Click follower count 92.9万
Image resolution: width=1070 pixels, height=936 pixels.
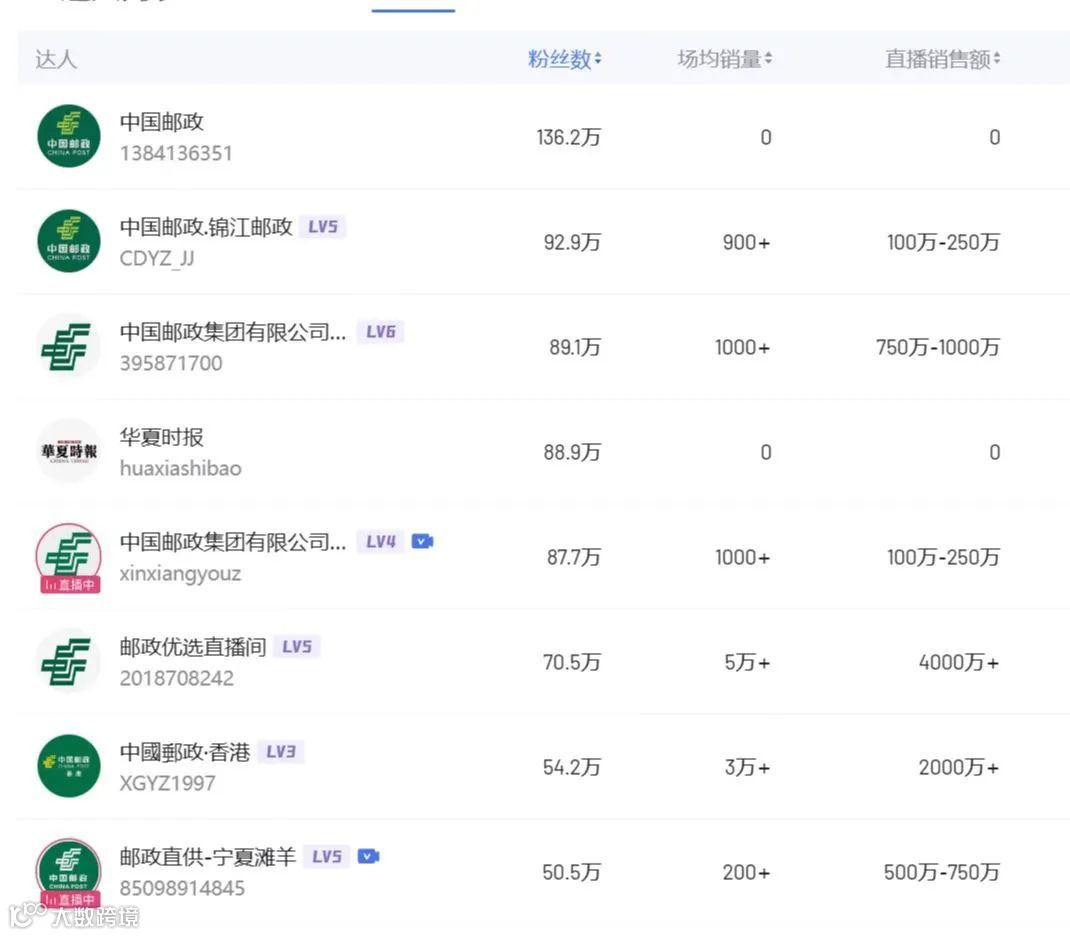click(x=572, y=242)
